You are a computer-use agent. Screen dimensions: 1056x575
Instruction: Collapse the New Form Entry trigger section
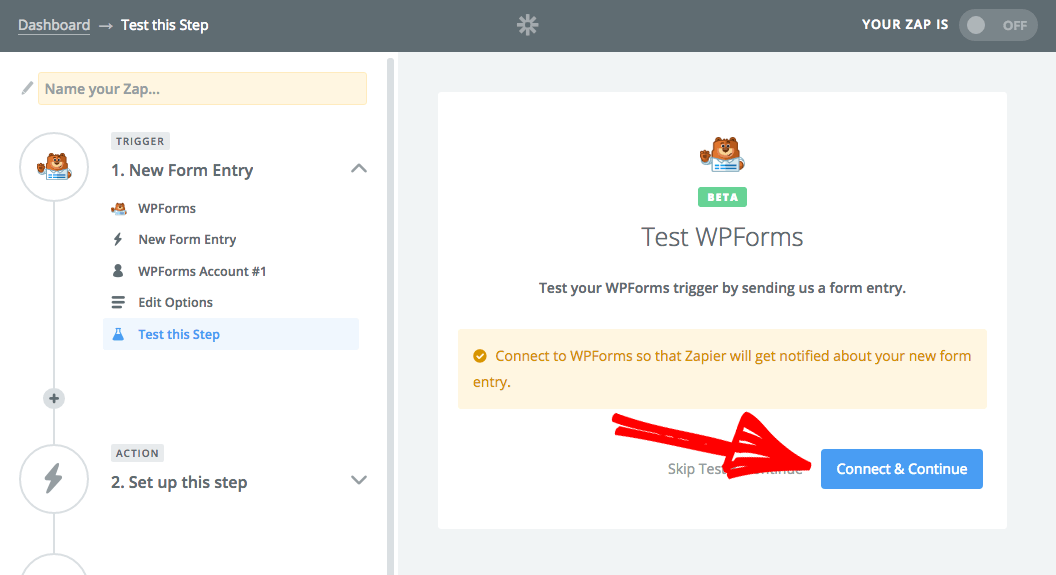pyautogui.click(x=359, y=169)
